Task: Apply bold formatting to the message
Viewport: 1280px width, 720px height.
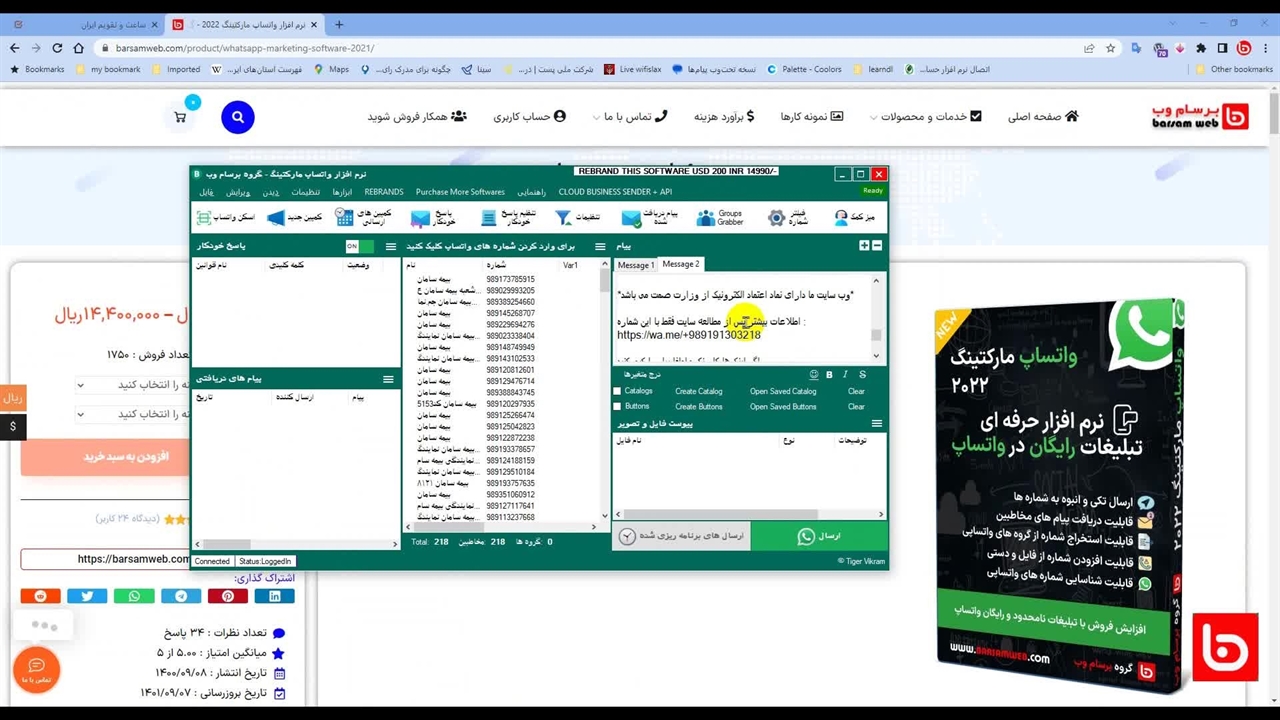Action: (x=829, y=375)
